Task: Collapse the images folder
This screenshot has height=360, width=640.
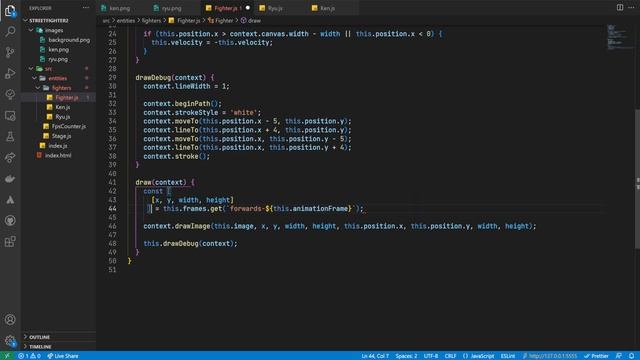Action: pos(31,30)
